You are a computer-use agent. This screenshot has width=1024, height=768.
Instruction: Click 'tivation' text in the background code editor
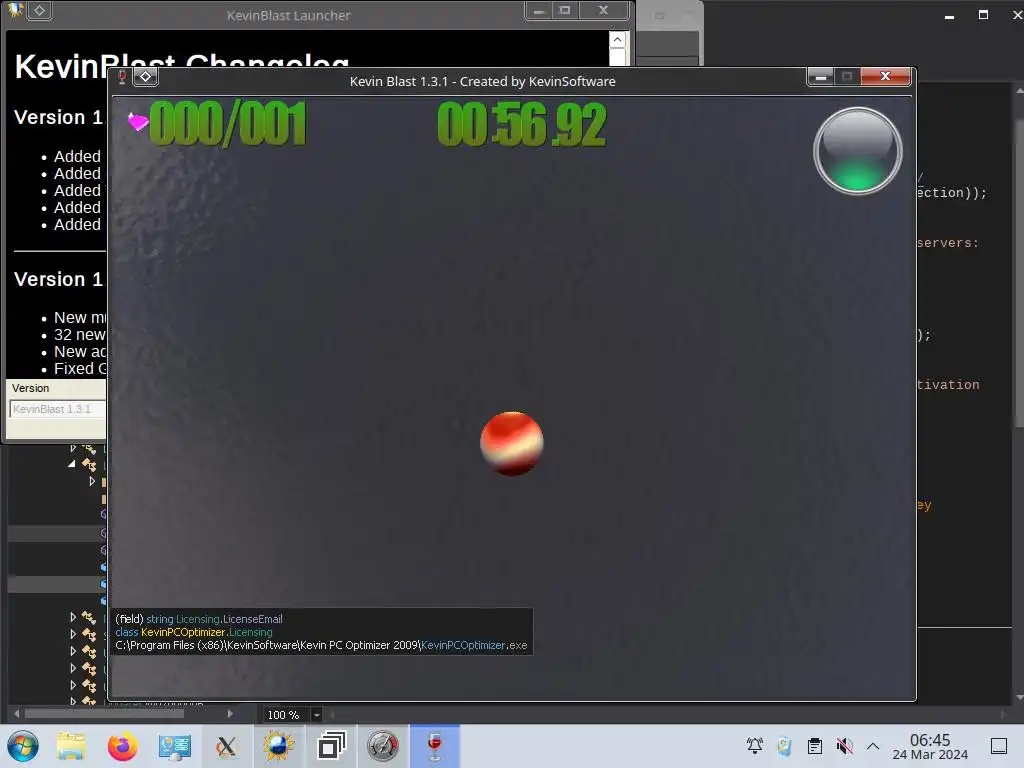click(948, 385)
